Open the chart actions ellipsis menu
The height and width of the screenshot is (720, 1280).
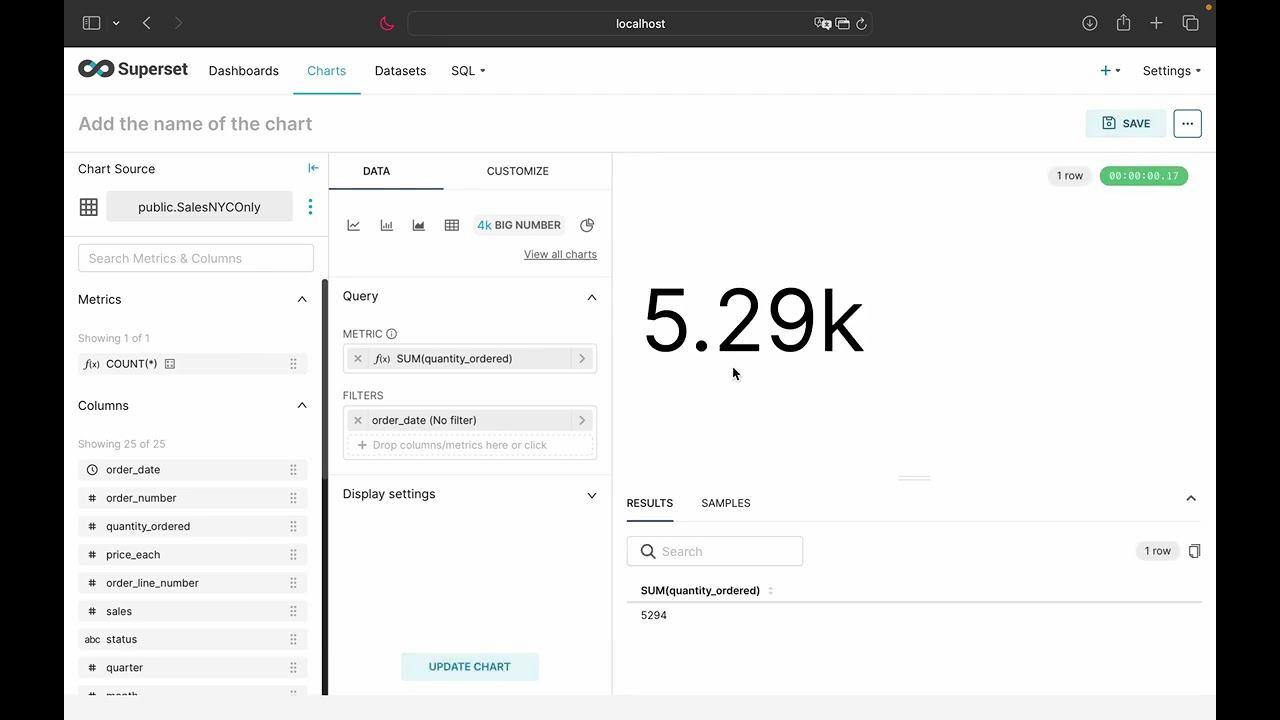point(1187,123)
